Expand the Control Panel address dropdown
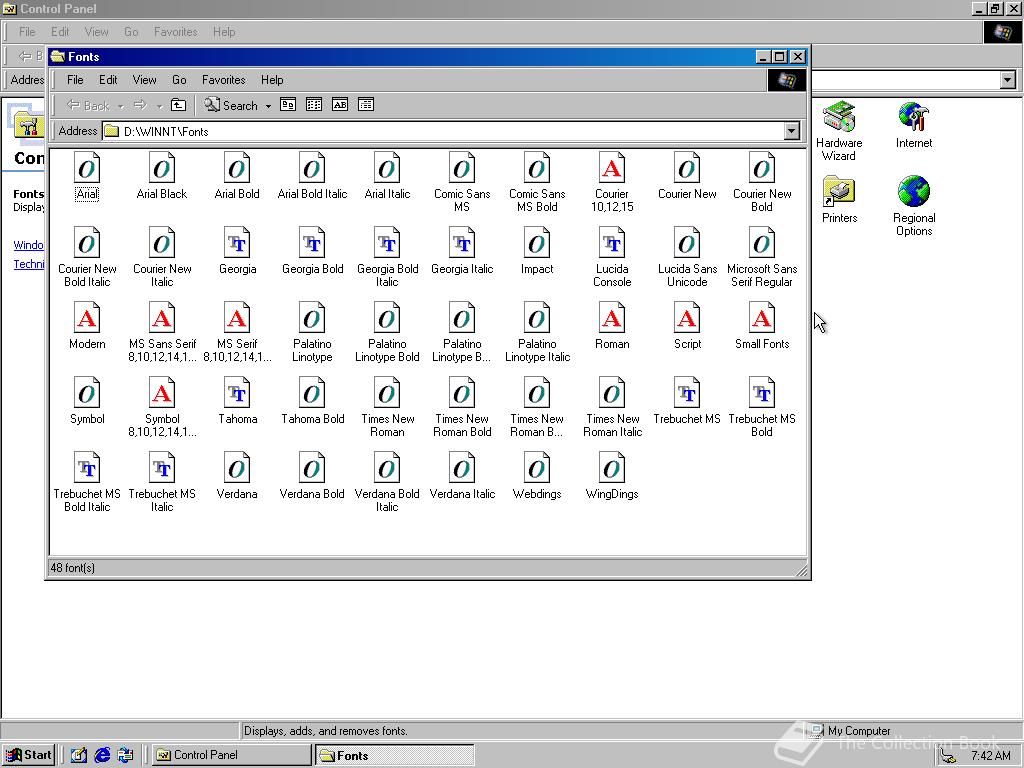This screenshot has height=768, width=1024. pos(1008,80)
